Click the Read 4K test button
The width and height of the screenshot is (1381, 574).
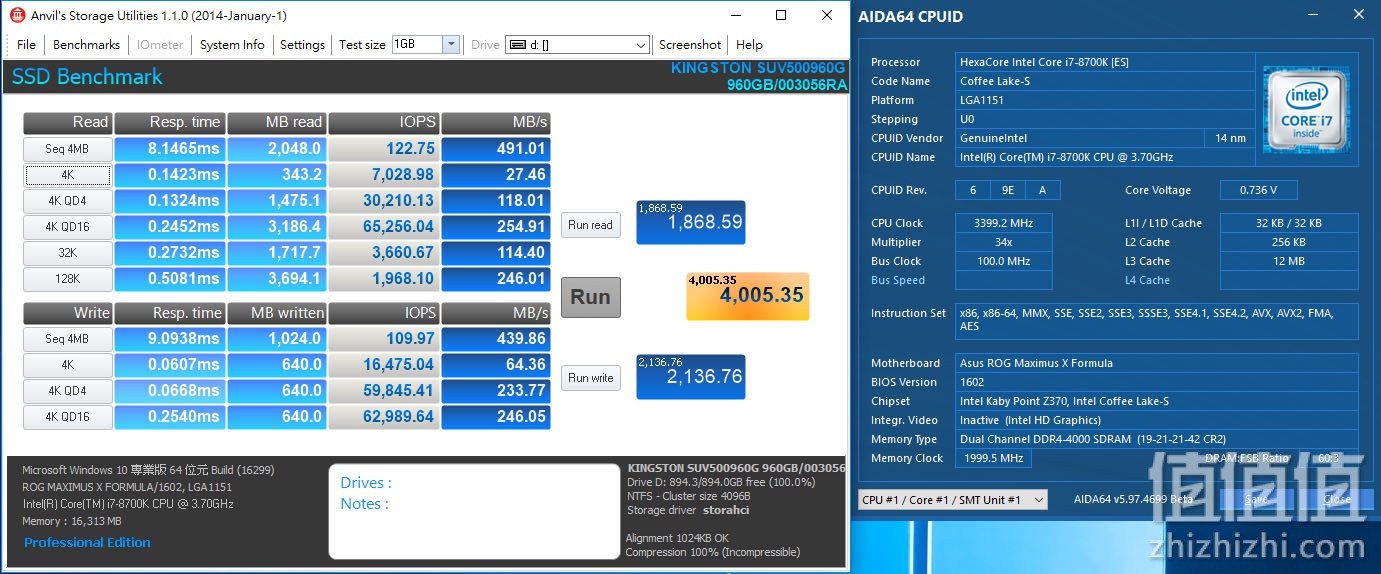pos(67,175)
